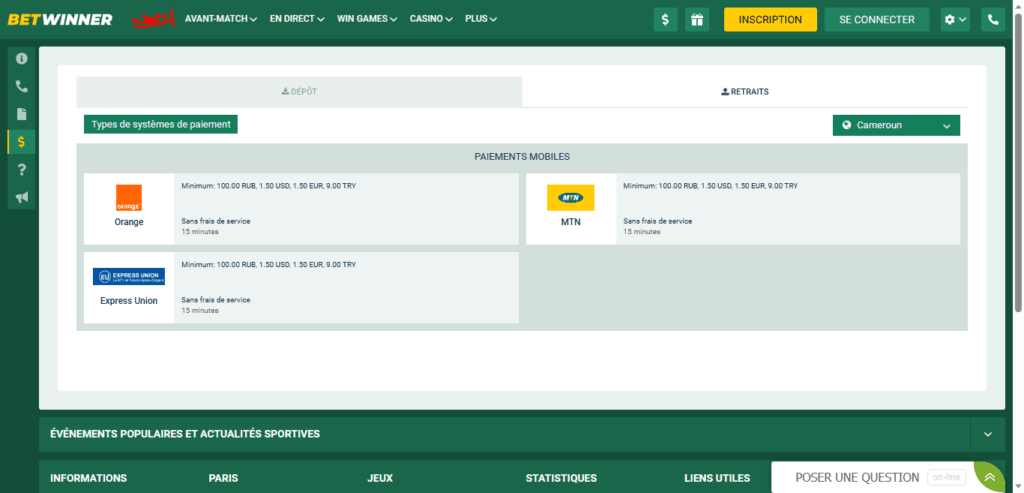Click MTN's Sans frais de service text
The width and height of the screenshot is (1024, 493).
pyautogui.click(x=658, y=221)
